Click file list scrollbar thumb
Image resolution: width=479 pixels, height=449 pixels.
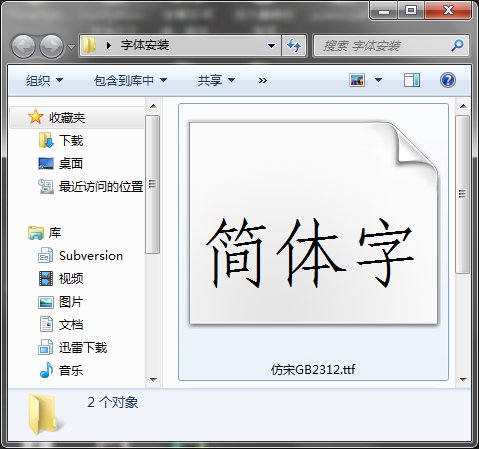click(463, 194)
